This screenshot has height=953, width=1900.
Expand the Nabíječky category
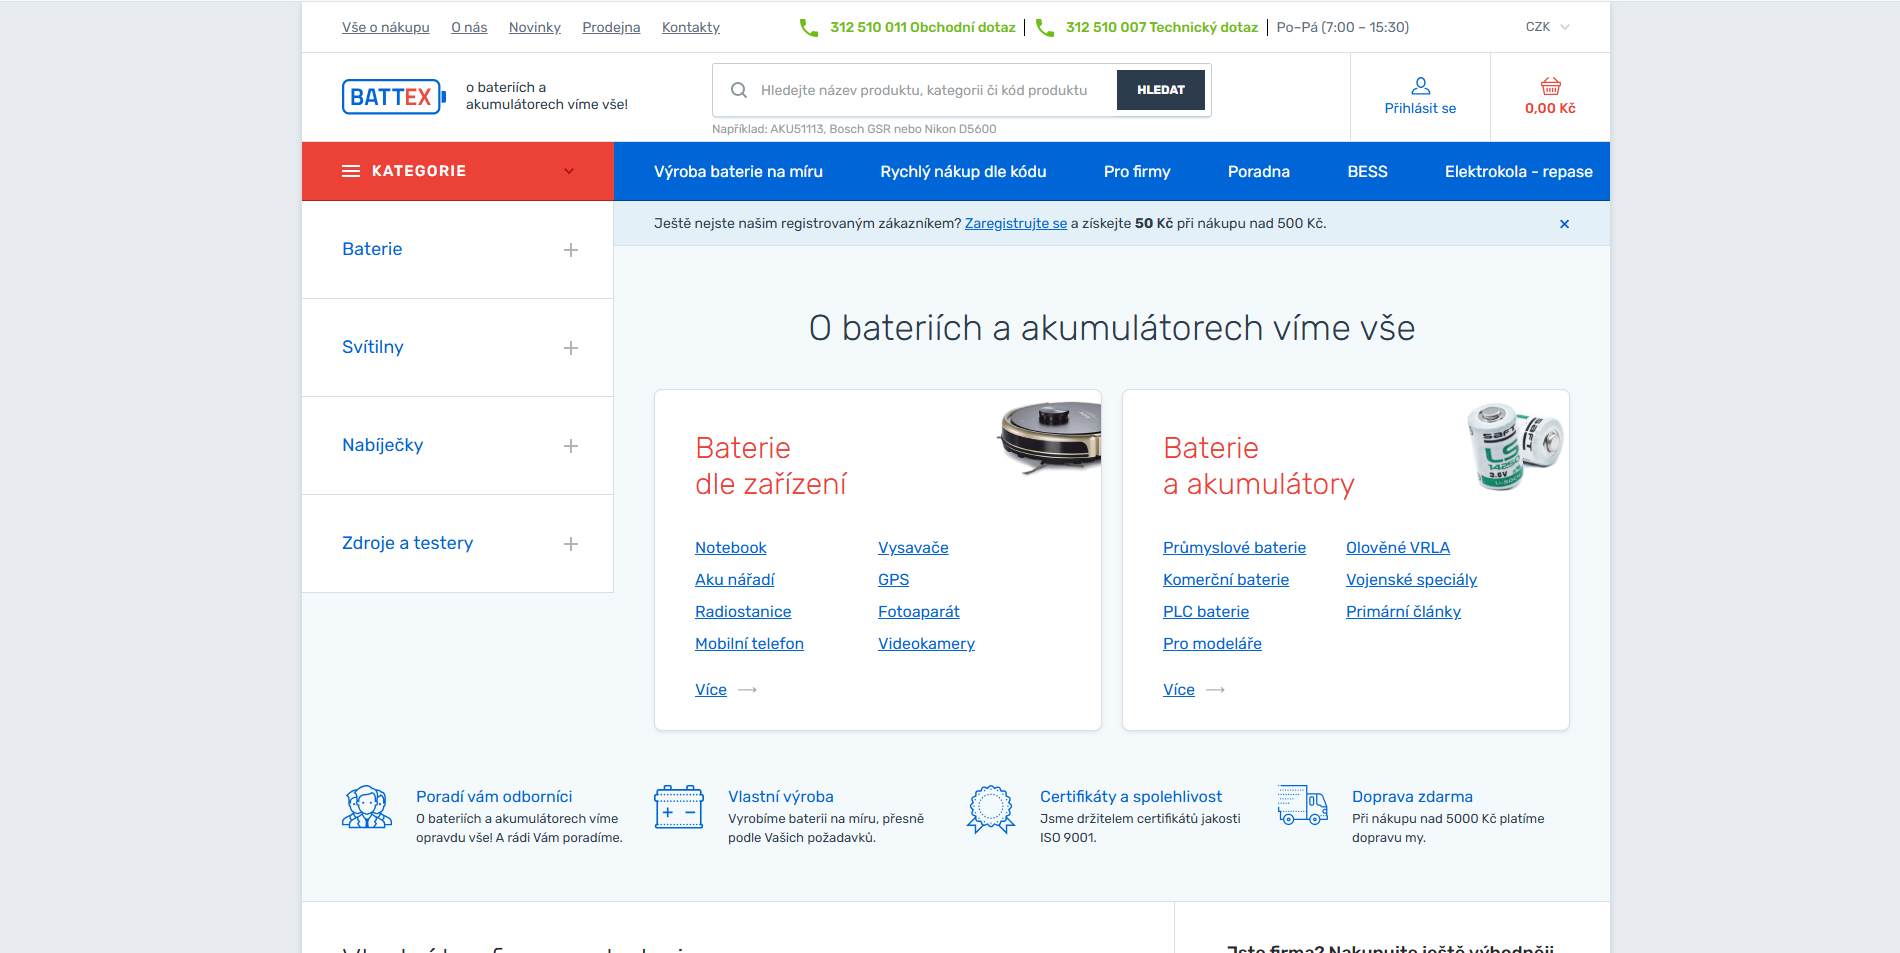point(571,446)
